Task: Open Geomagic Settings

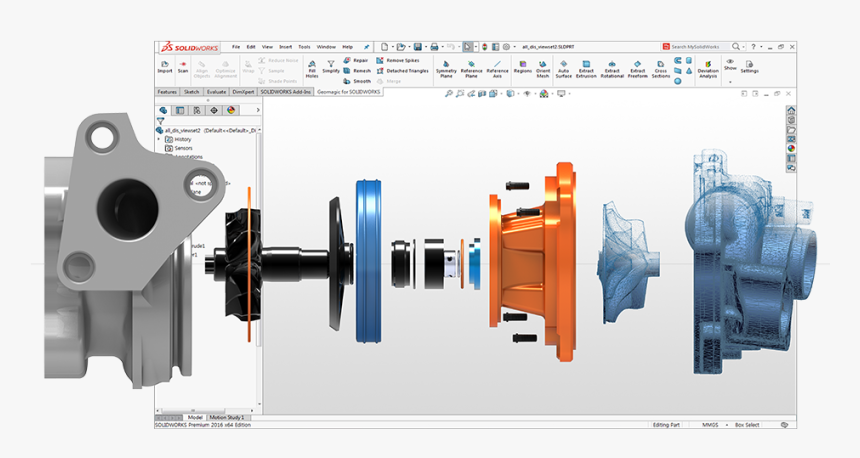Action: [x=749, y=67]
